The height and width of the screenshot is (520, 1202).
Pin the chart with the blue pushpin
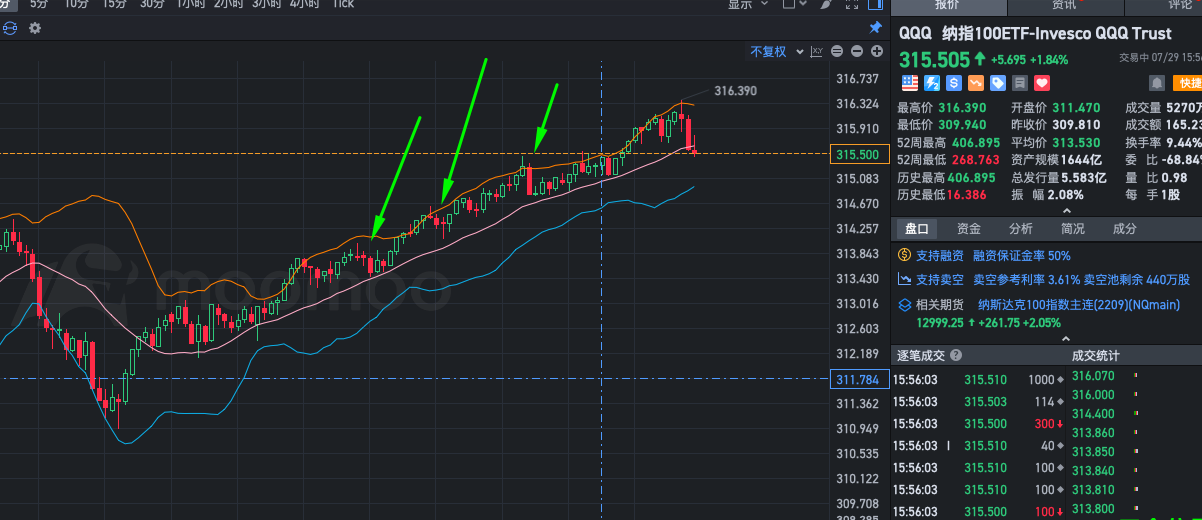coord(876,28)
